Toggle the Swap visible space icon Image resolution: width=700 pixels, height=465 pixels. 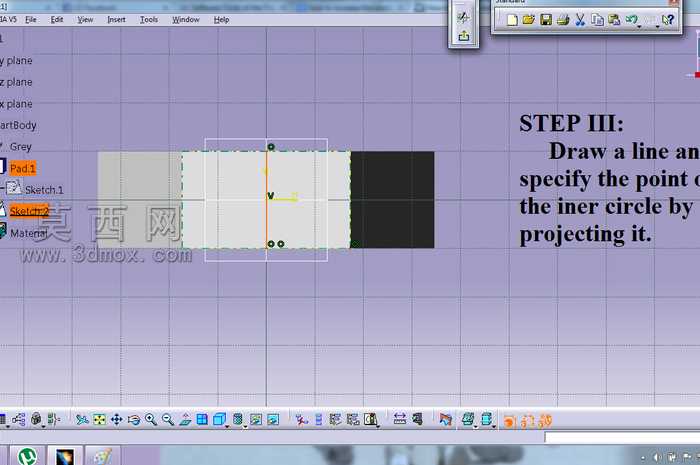point(273,419)
